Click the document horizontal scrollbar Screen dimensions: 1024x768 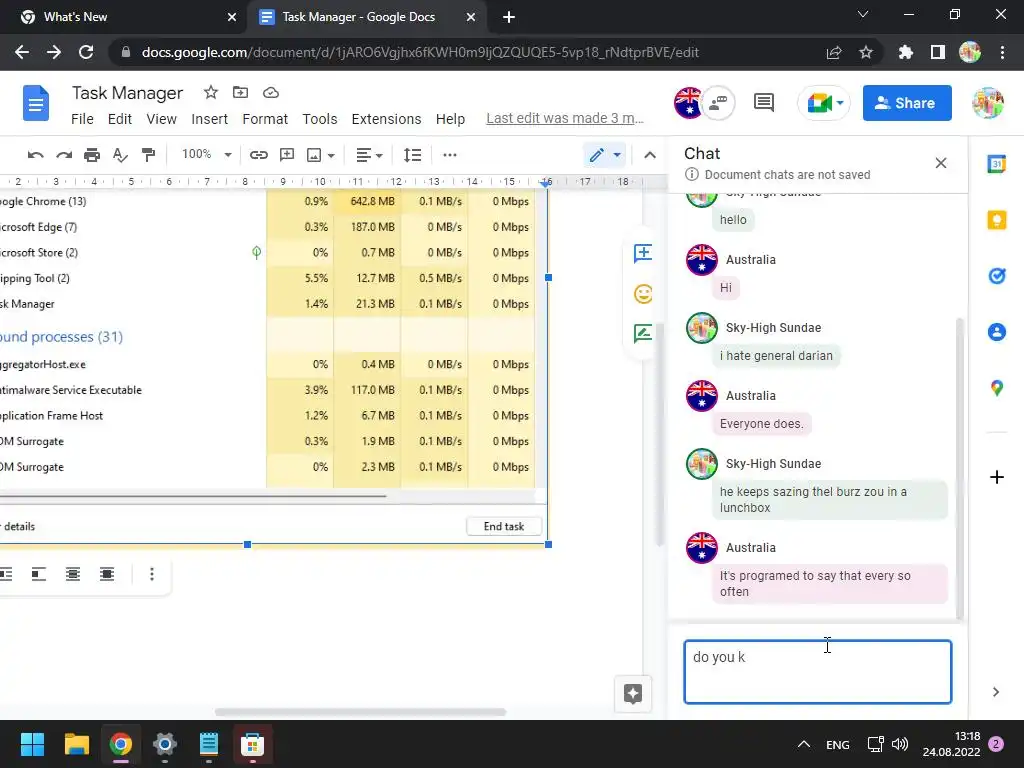tap(360, 712)
